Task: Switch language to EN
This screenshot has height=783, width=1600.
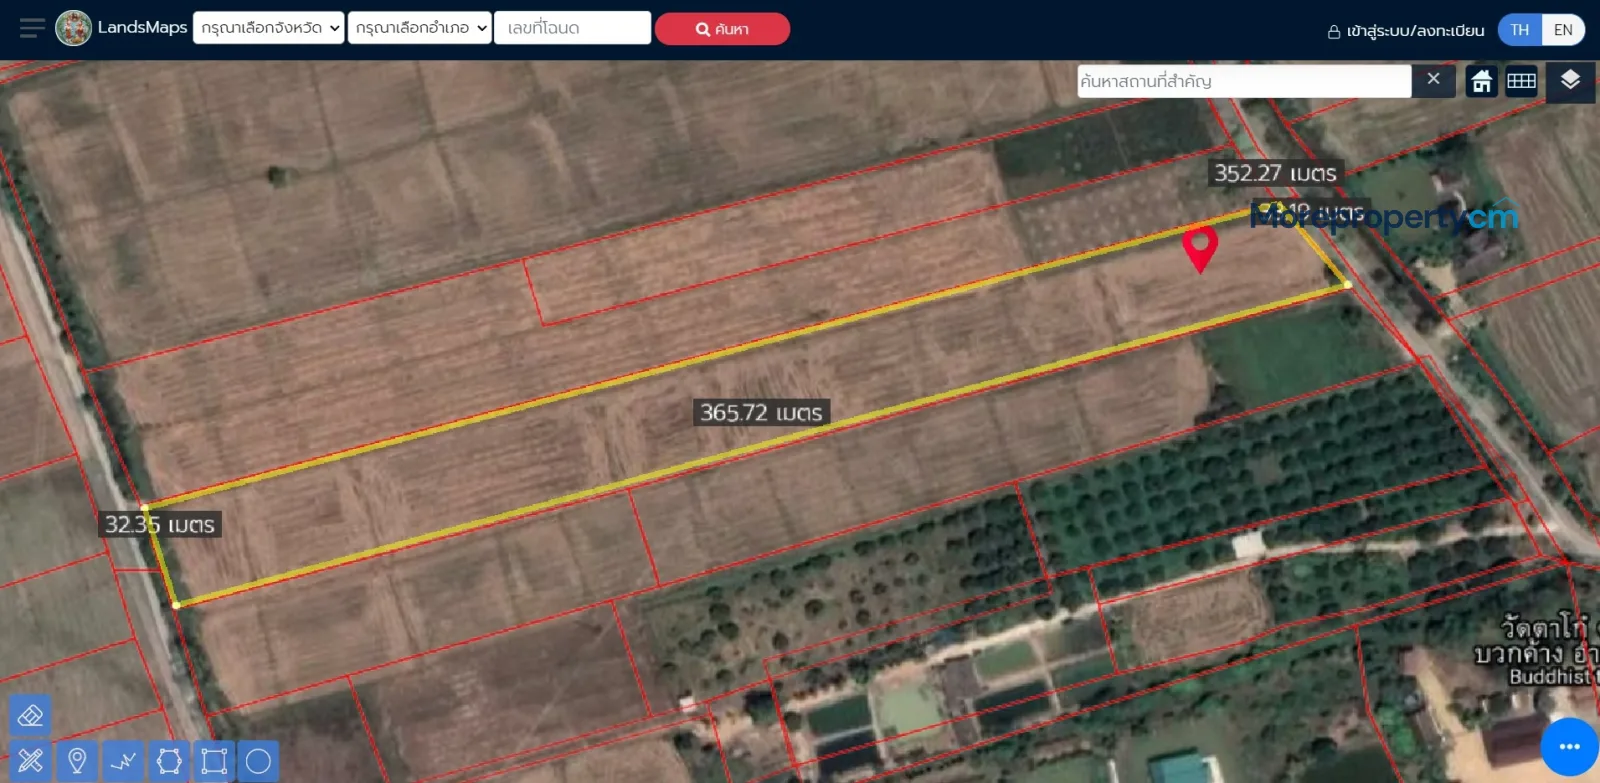Action: 1563,30
